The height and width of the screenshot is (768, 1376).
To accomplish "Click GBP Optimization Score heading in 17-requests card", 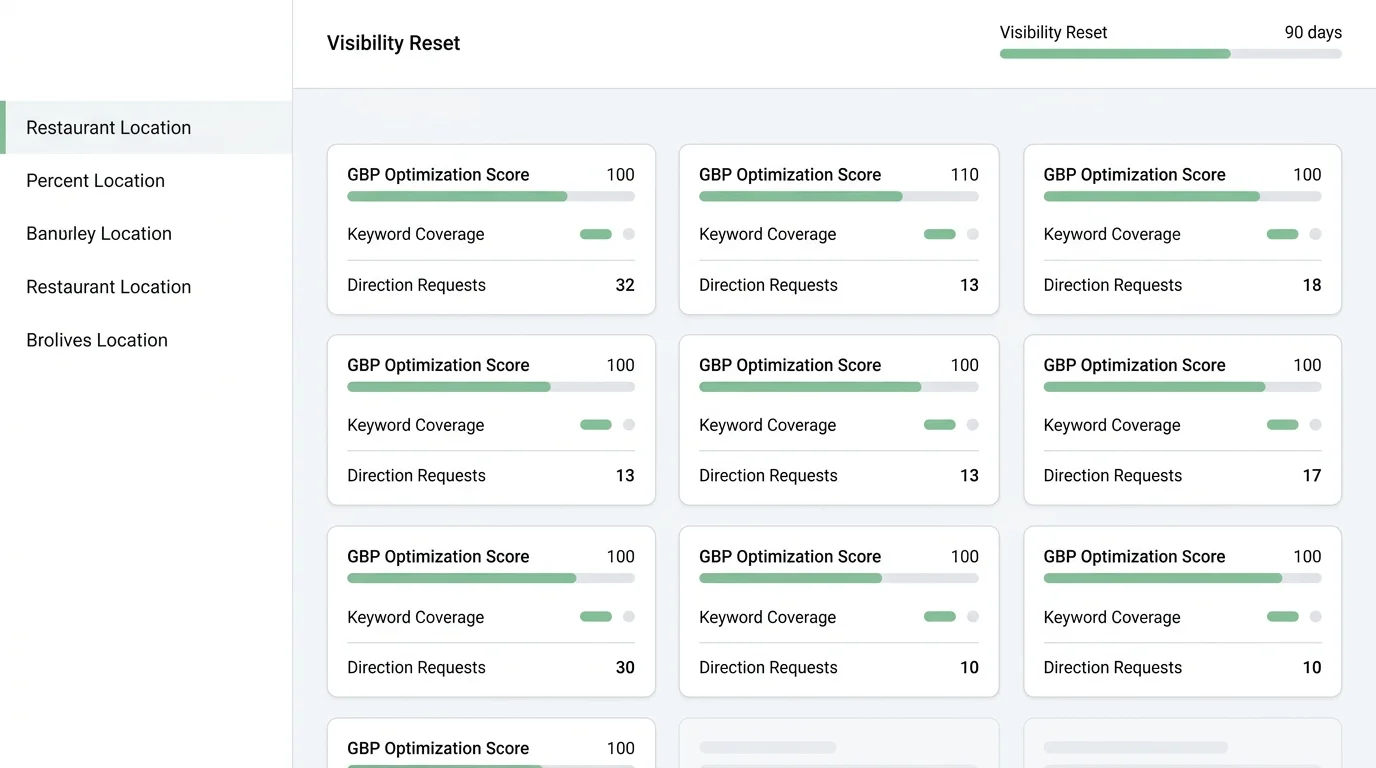I will [1134, 365].
